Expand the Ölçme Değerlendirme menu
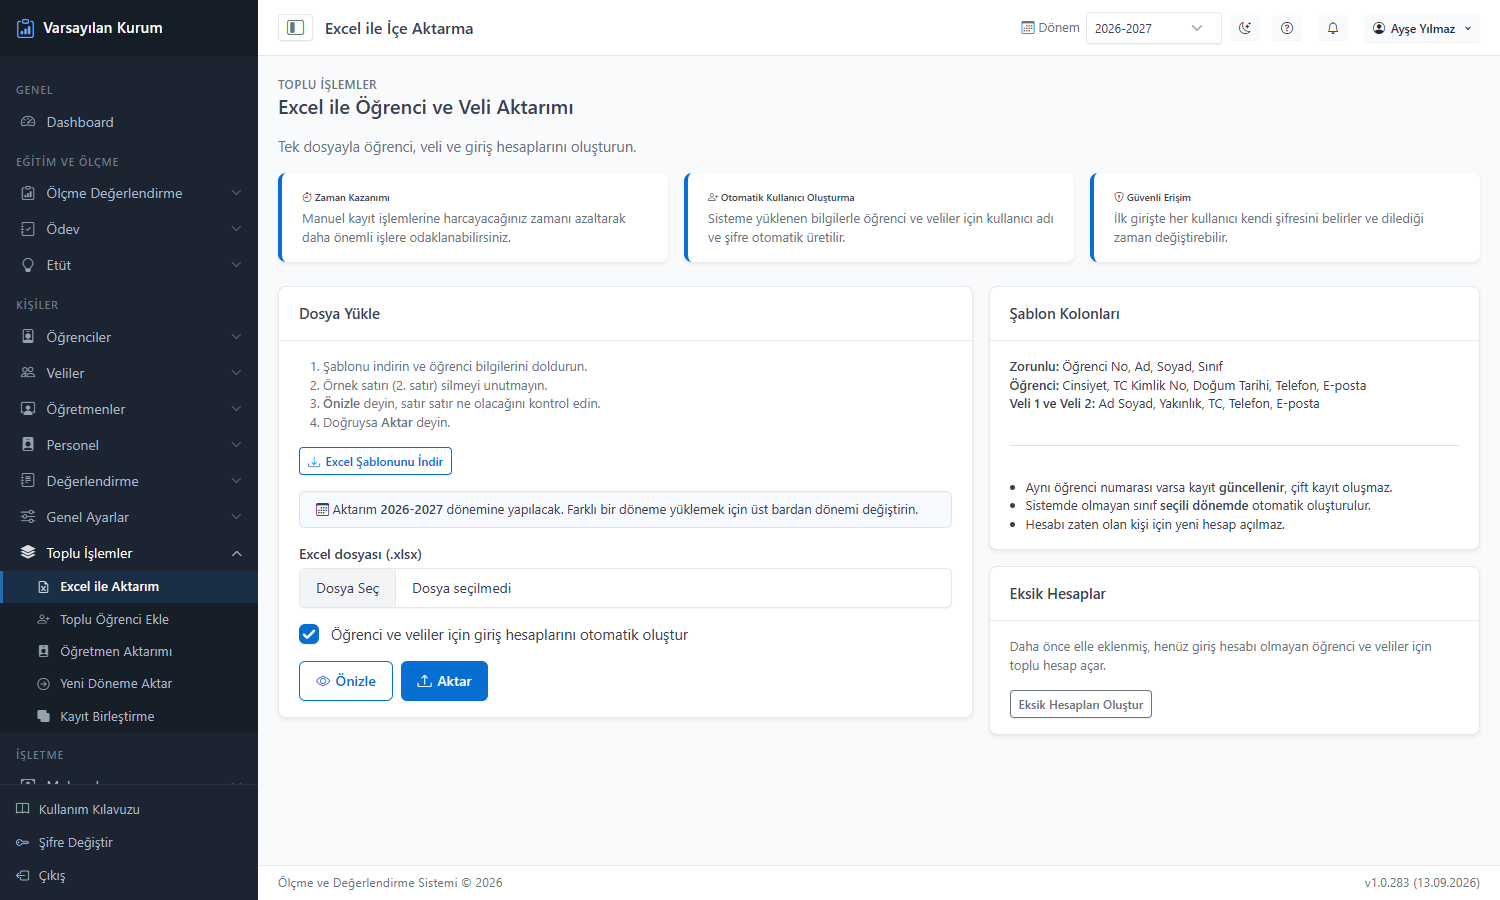Image resolution: width=1500 pixels, height=900 pixels. point(129,193)
